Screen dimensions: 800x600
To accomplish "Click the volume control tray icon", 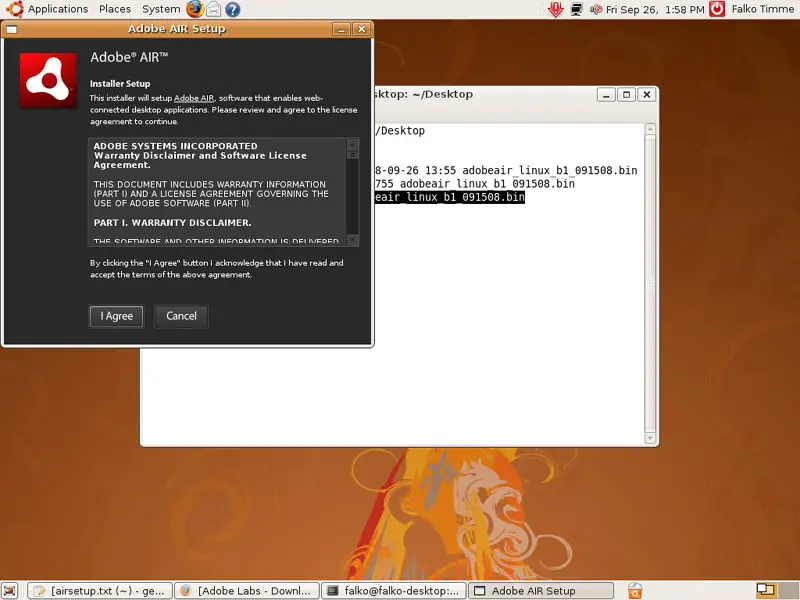I will (595, 9).
